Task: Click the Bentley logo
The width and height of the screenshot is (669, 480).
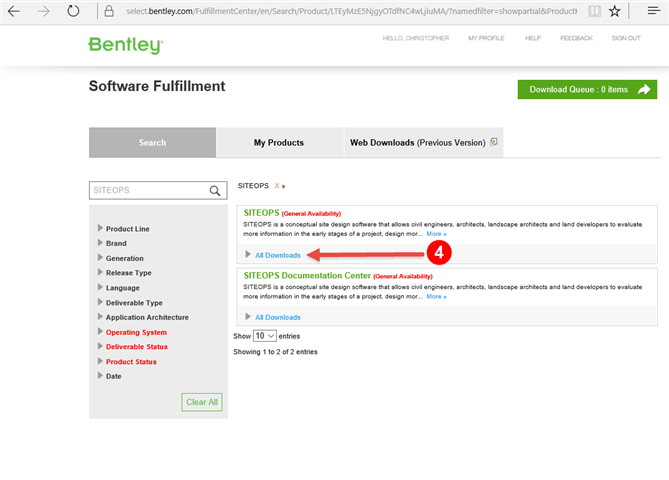Action: 126,45
